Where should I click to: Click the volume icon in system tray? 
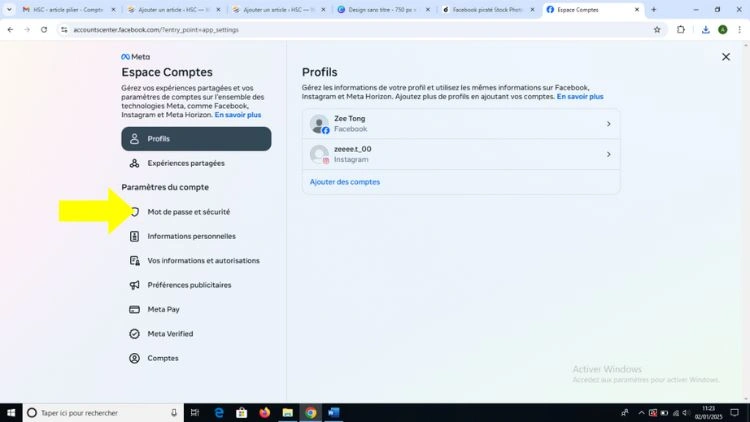click(x=686, y=413)
